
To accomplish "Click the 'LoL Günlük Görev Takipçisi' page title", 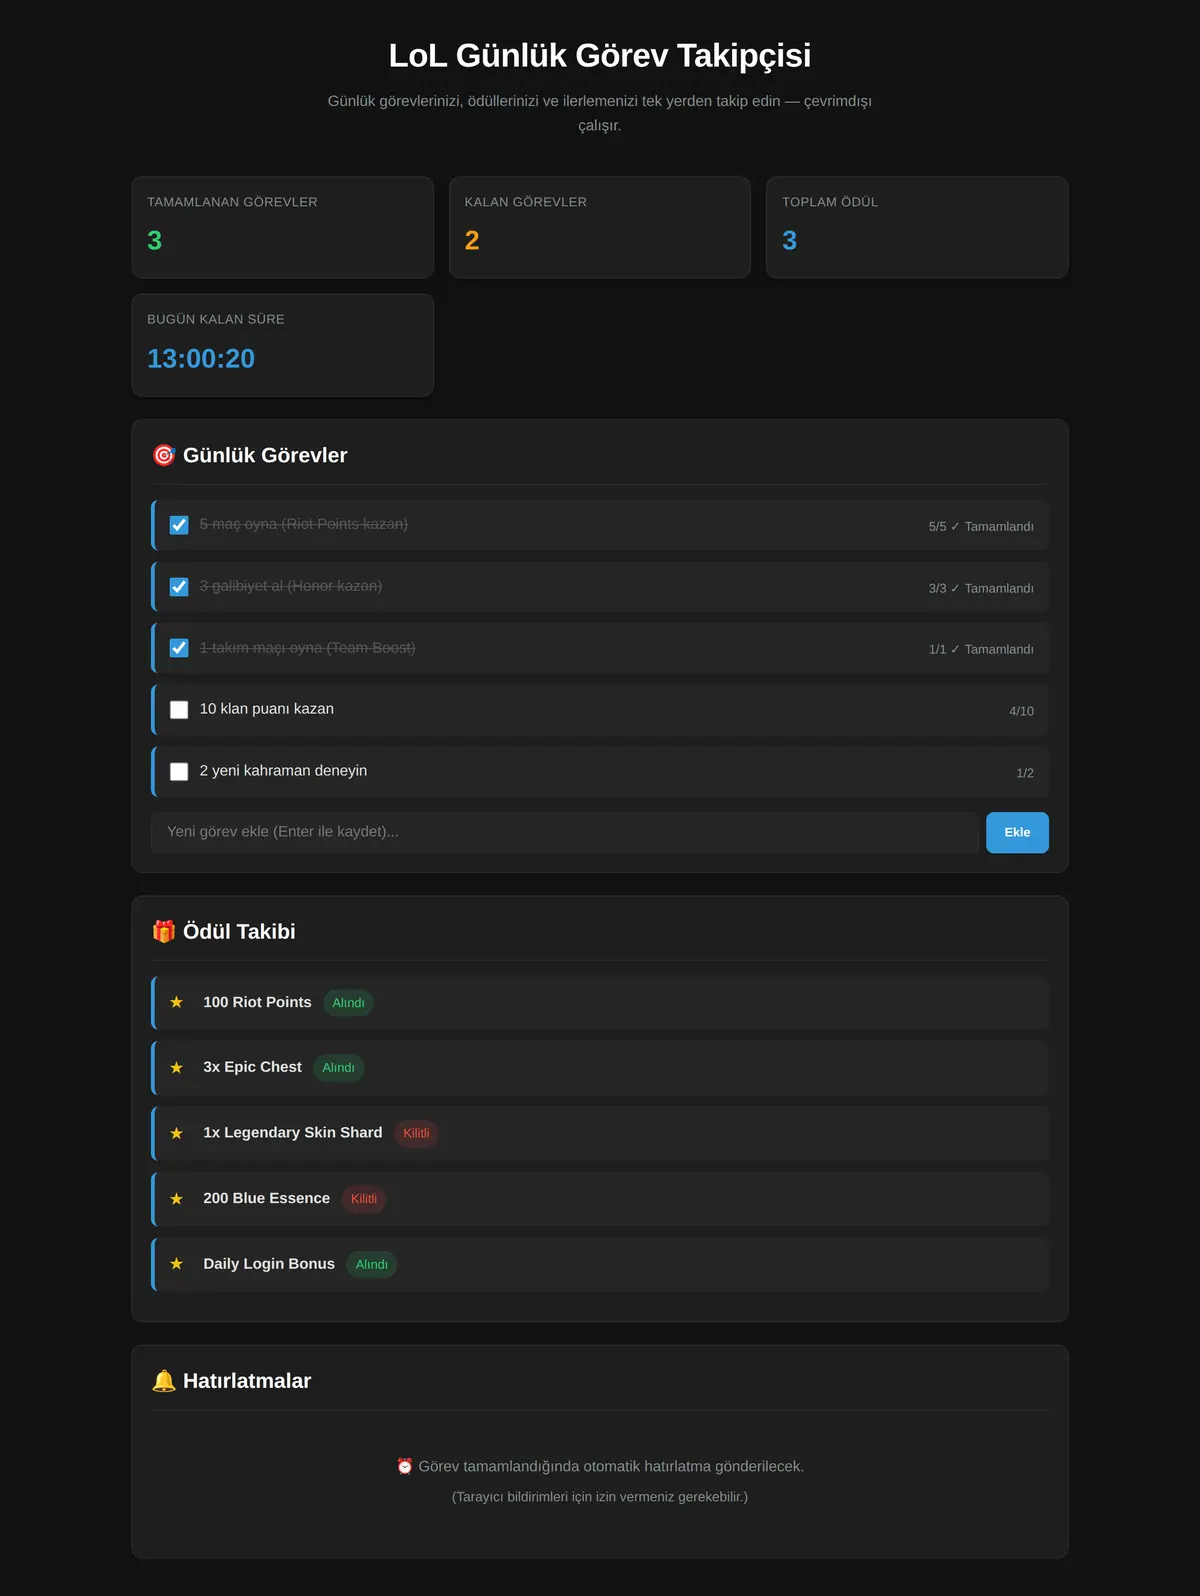I will pos(600,55).
